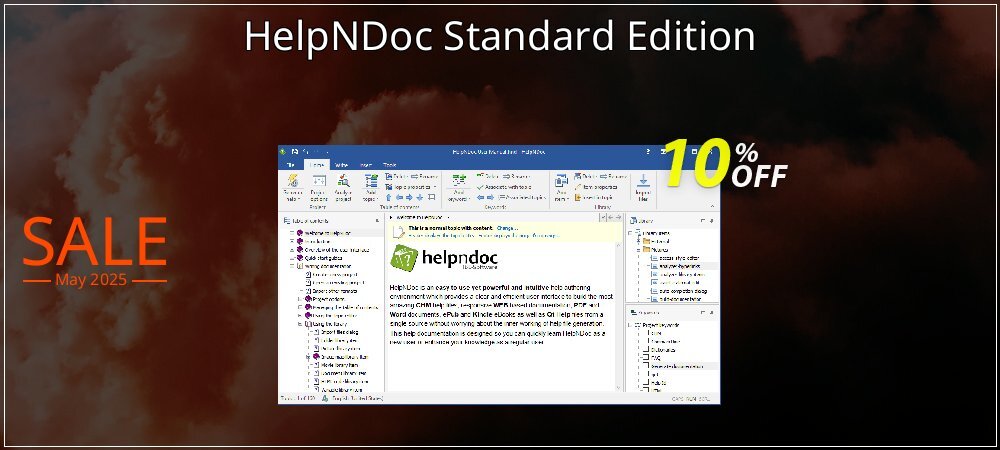Collapse the ribbon with the chevron arrow
The width and height of the screenshot is (1000, 450).
point(714,206)
